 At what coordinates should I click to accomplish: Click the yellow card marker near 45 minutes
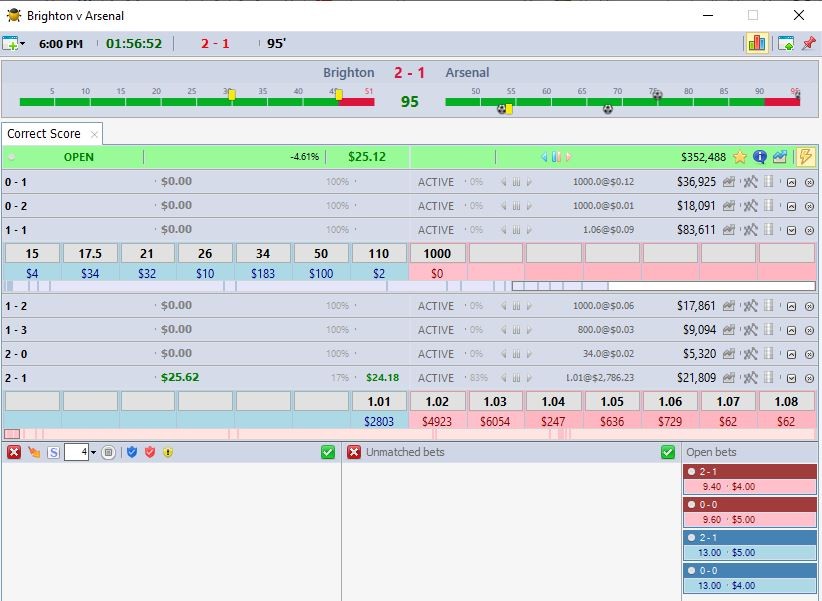click(339, 94)
